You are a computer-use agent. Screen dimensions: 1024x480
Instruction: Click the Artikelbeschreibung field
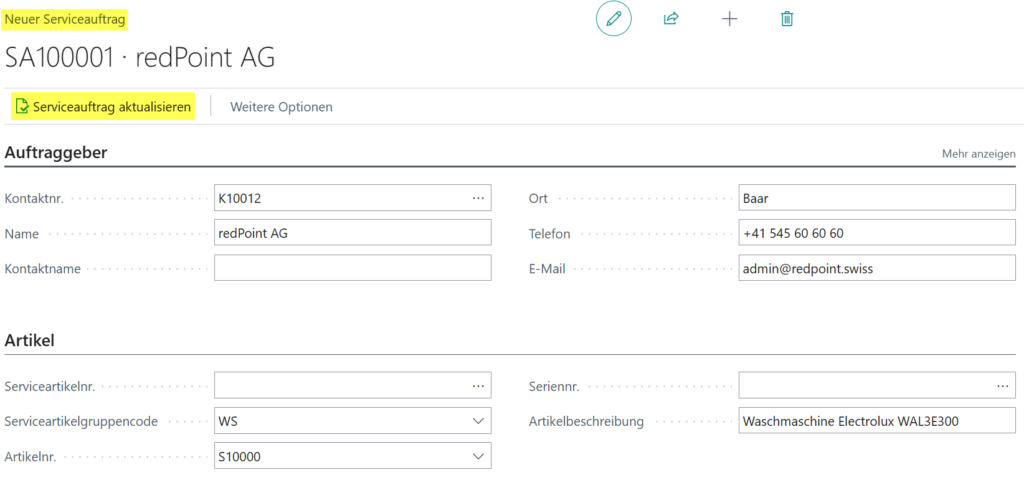(x=877, y=421)
